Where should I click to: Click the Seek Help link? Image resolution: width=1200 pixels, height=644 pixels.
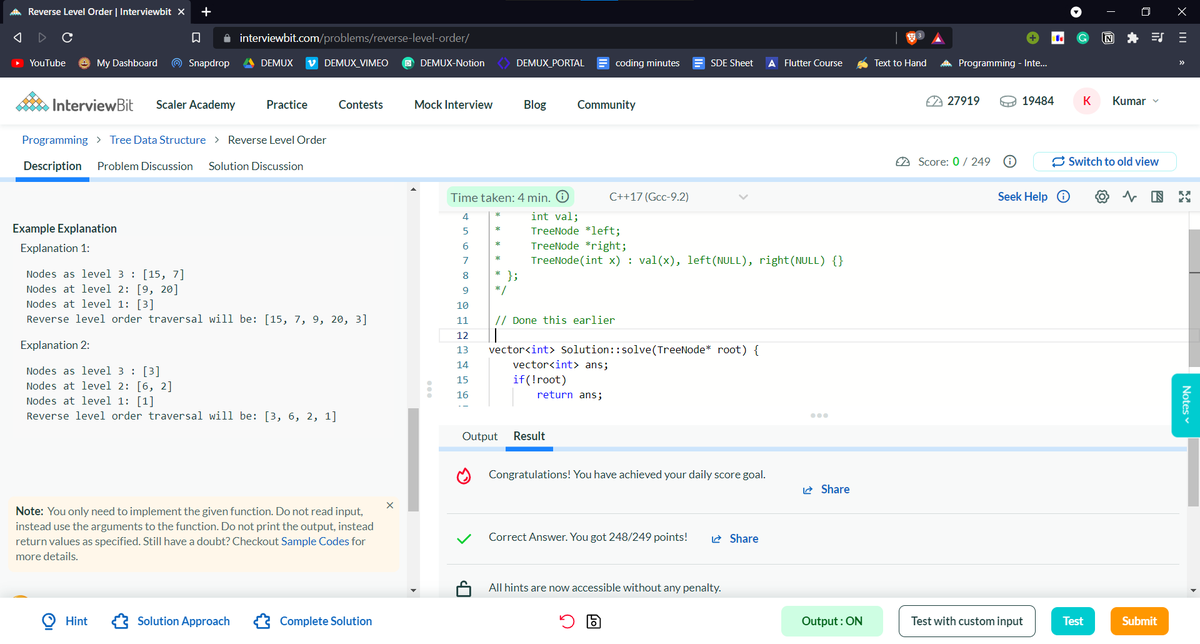point(1022,197)
